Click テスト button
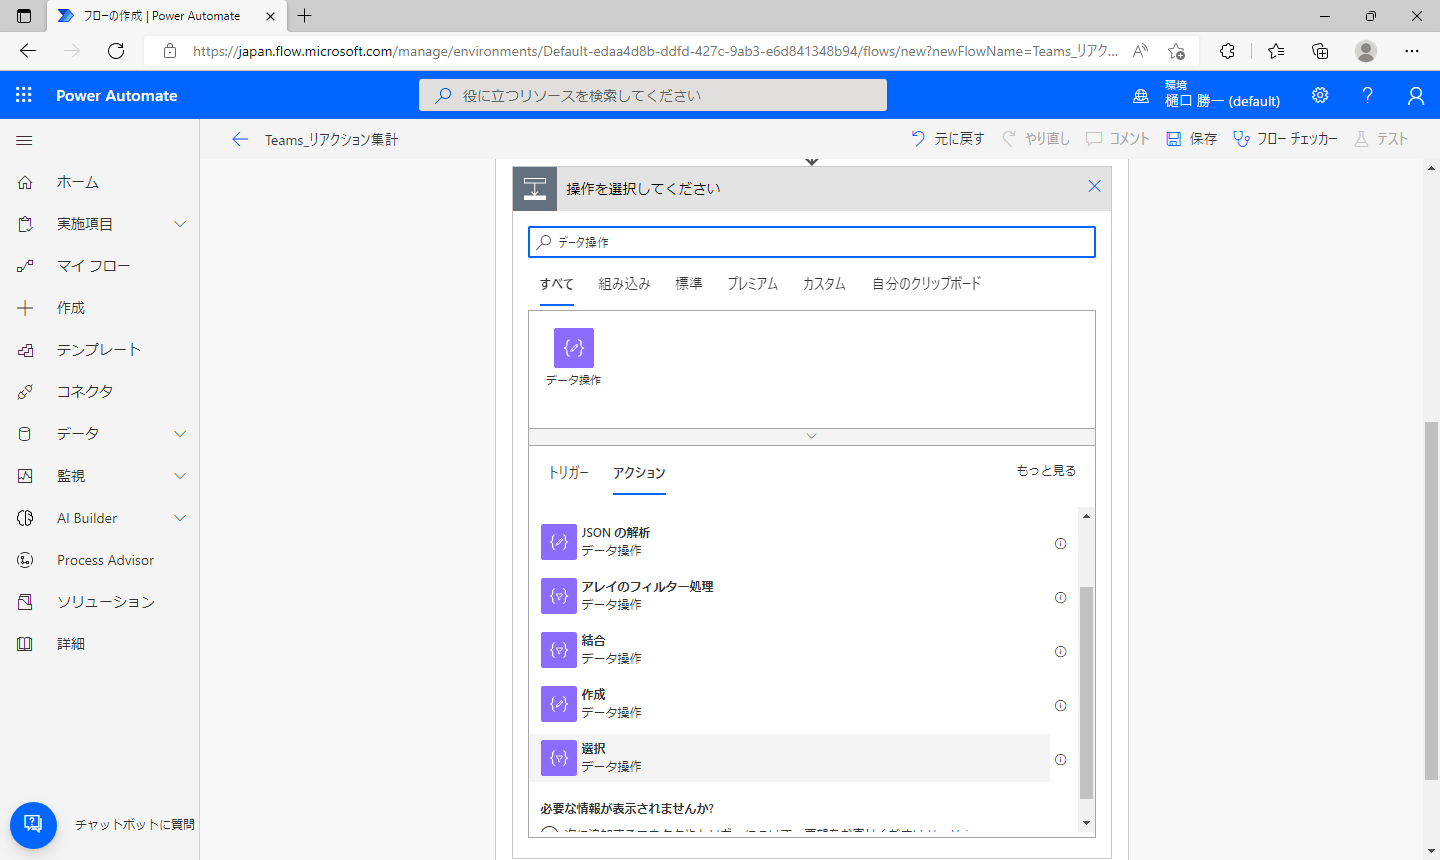This screenshot has width=1440, height=860. [x=1381, y=139]
